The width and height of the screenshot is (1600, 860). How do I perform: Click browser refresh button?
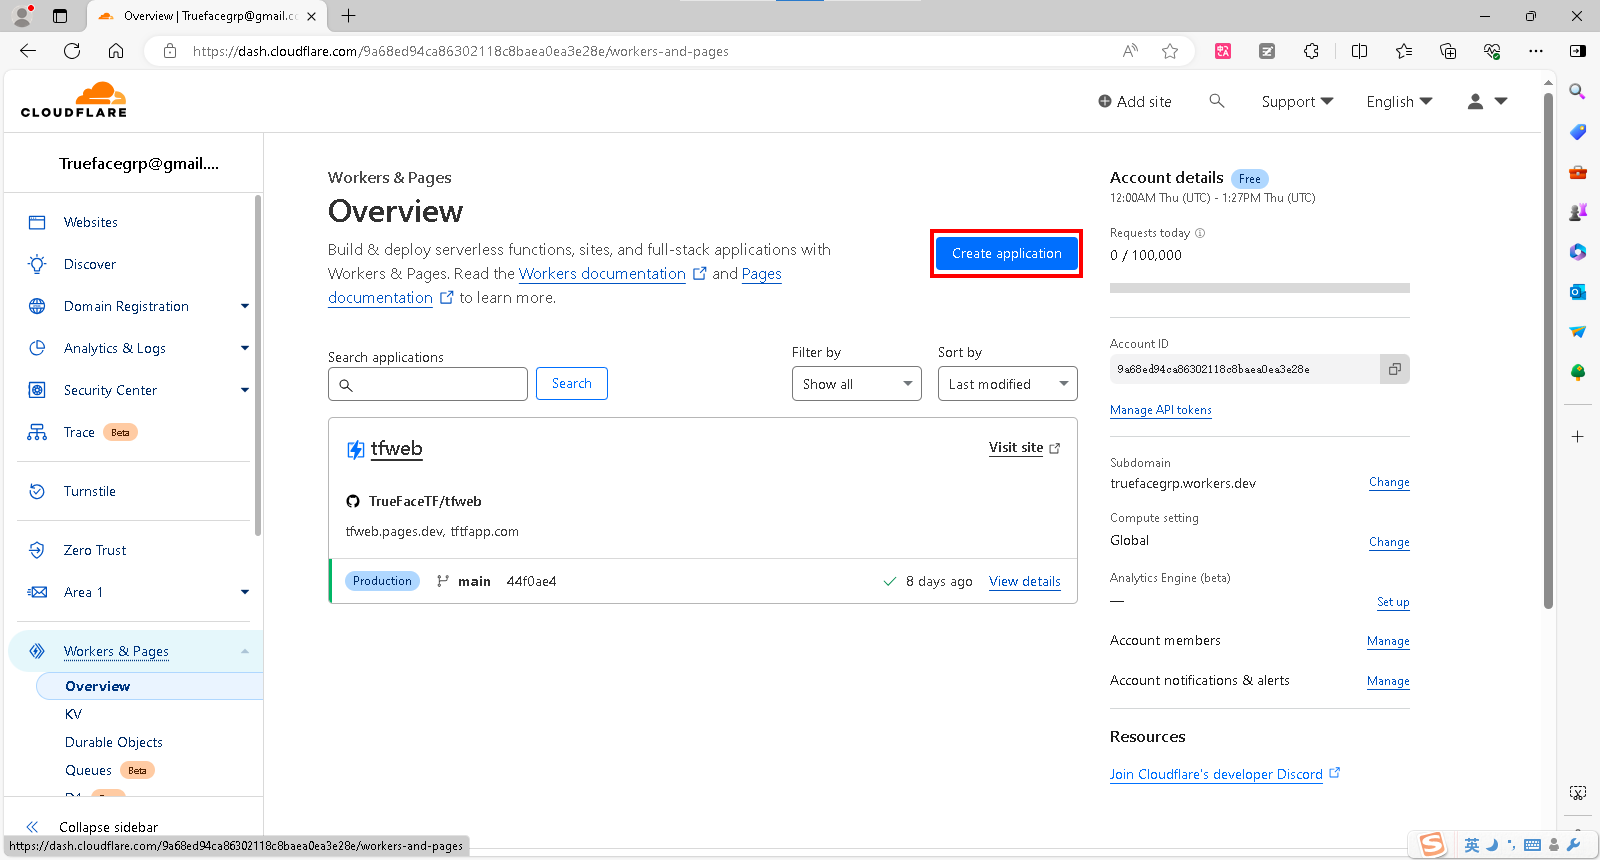point(72,51)
